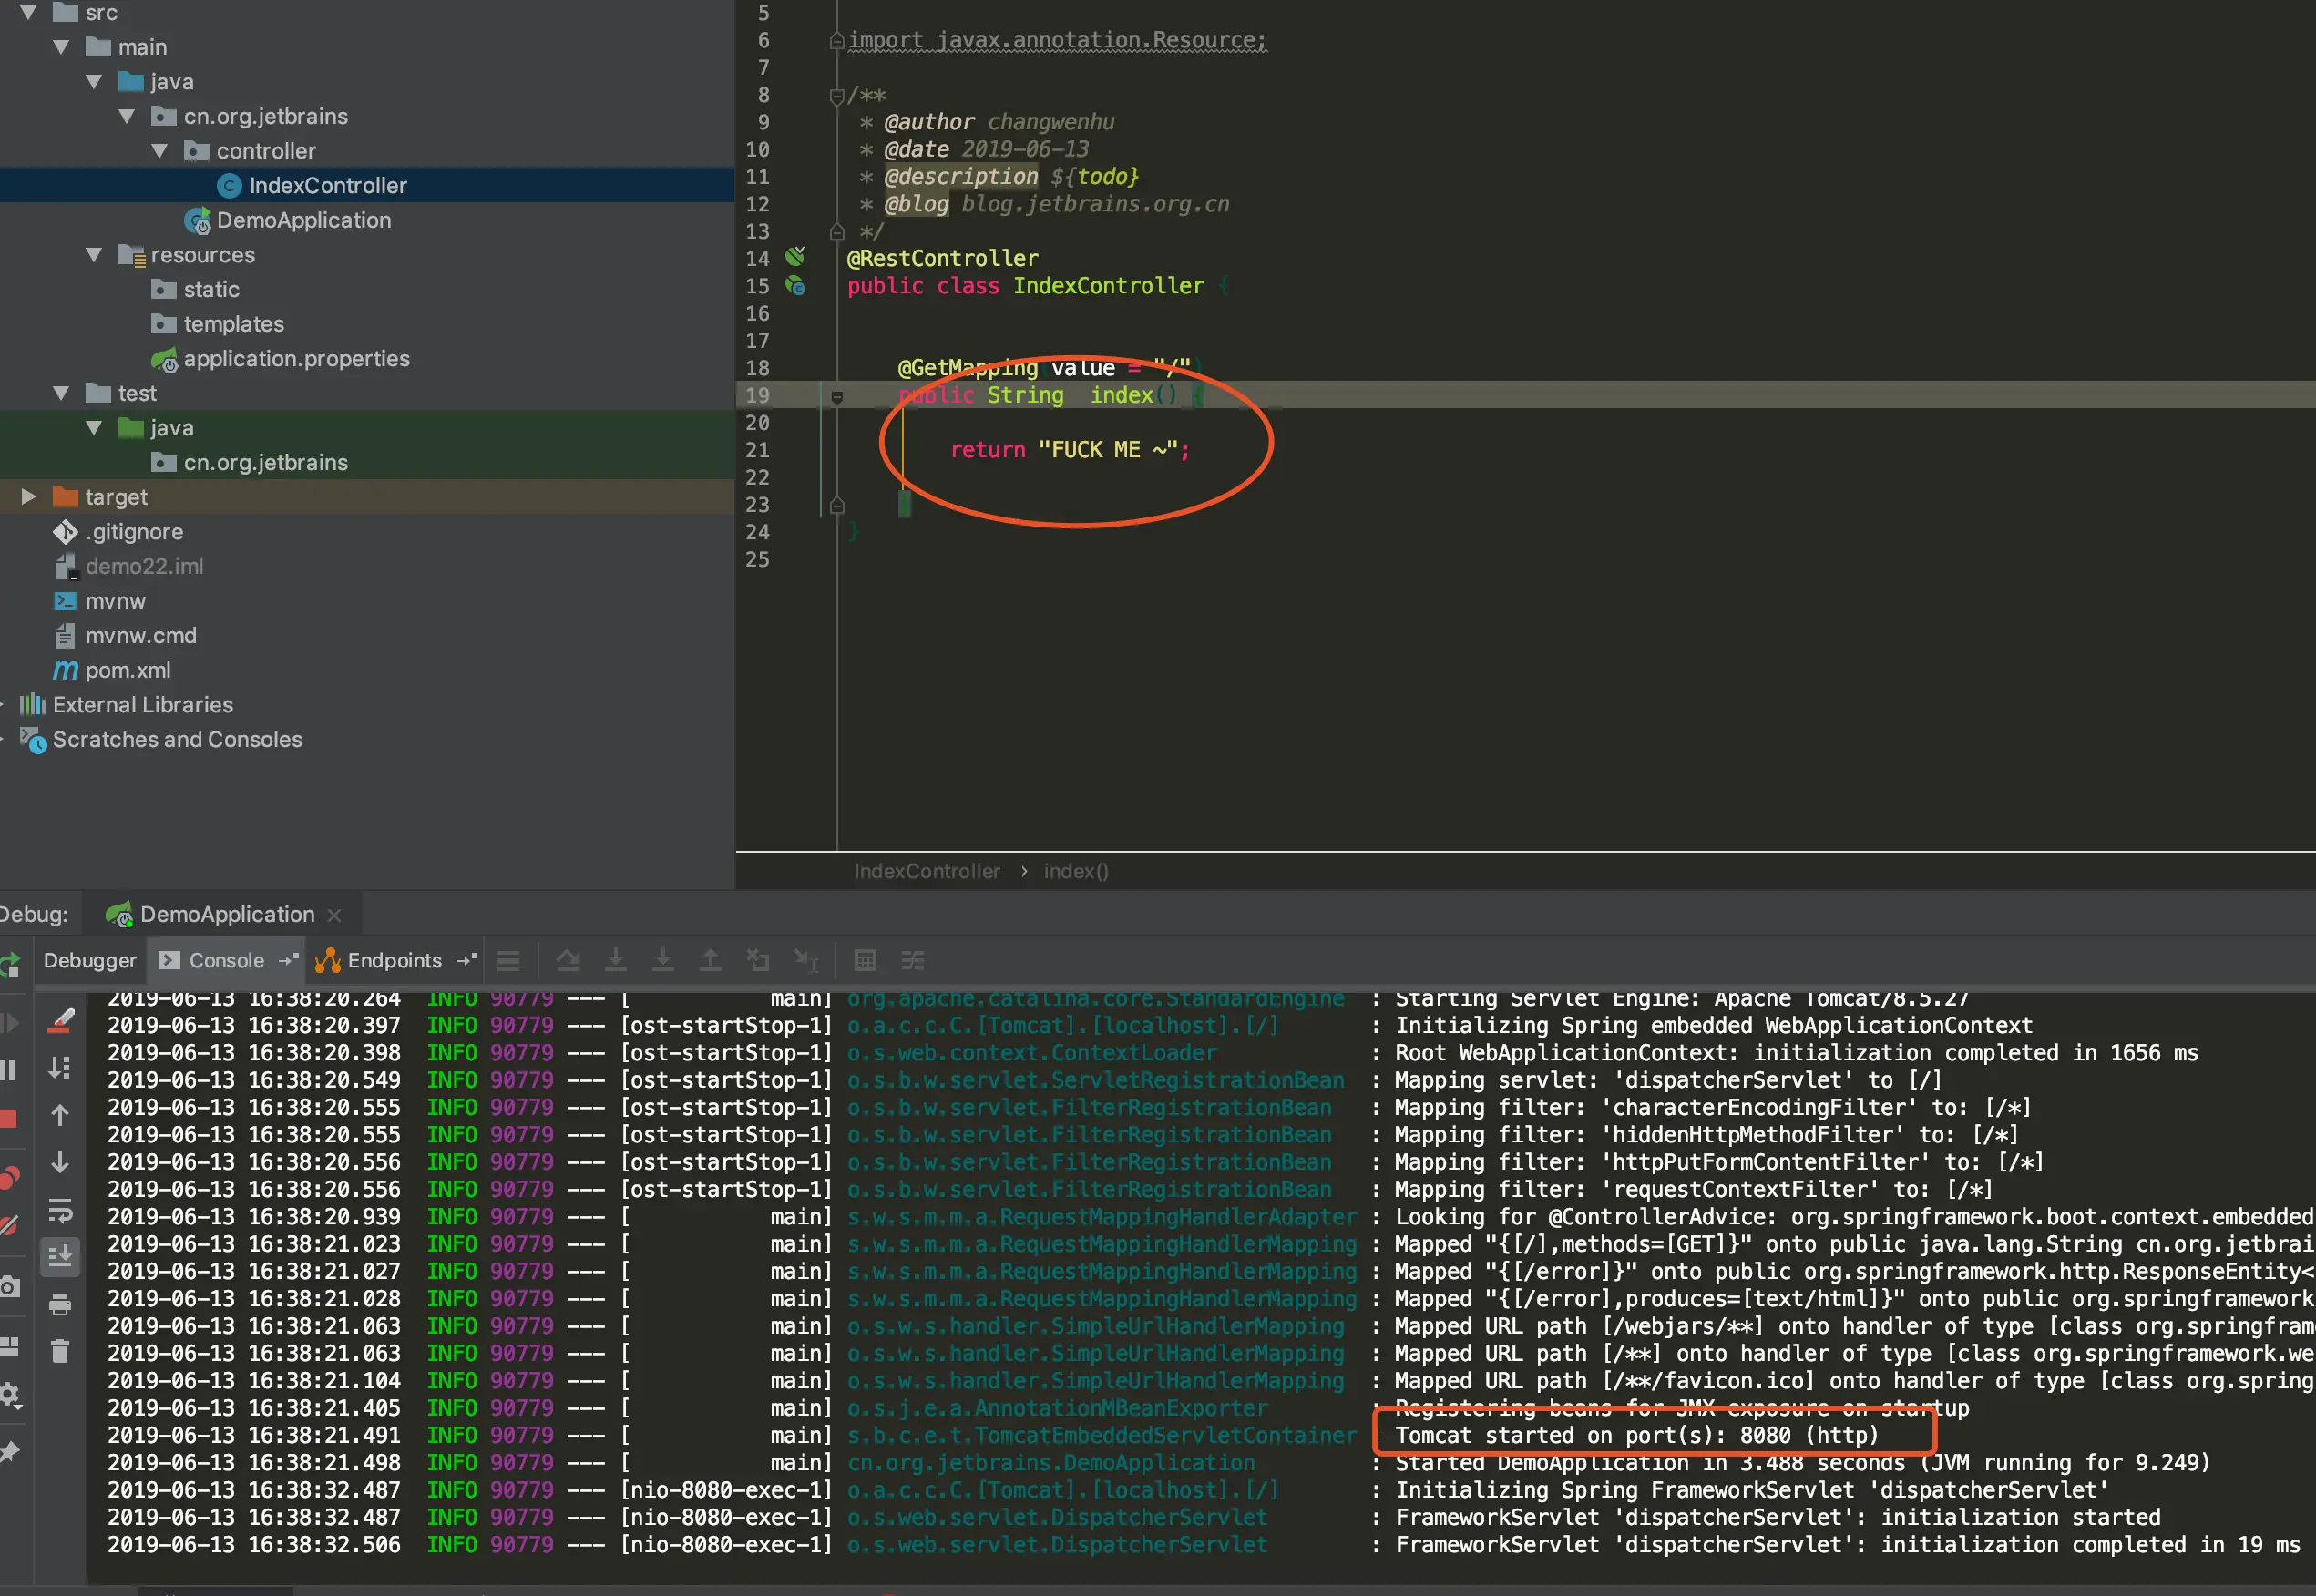
Task: Click the Step Into debugger icon
Action: 616,960
